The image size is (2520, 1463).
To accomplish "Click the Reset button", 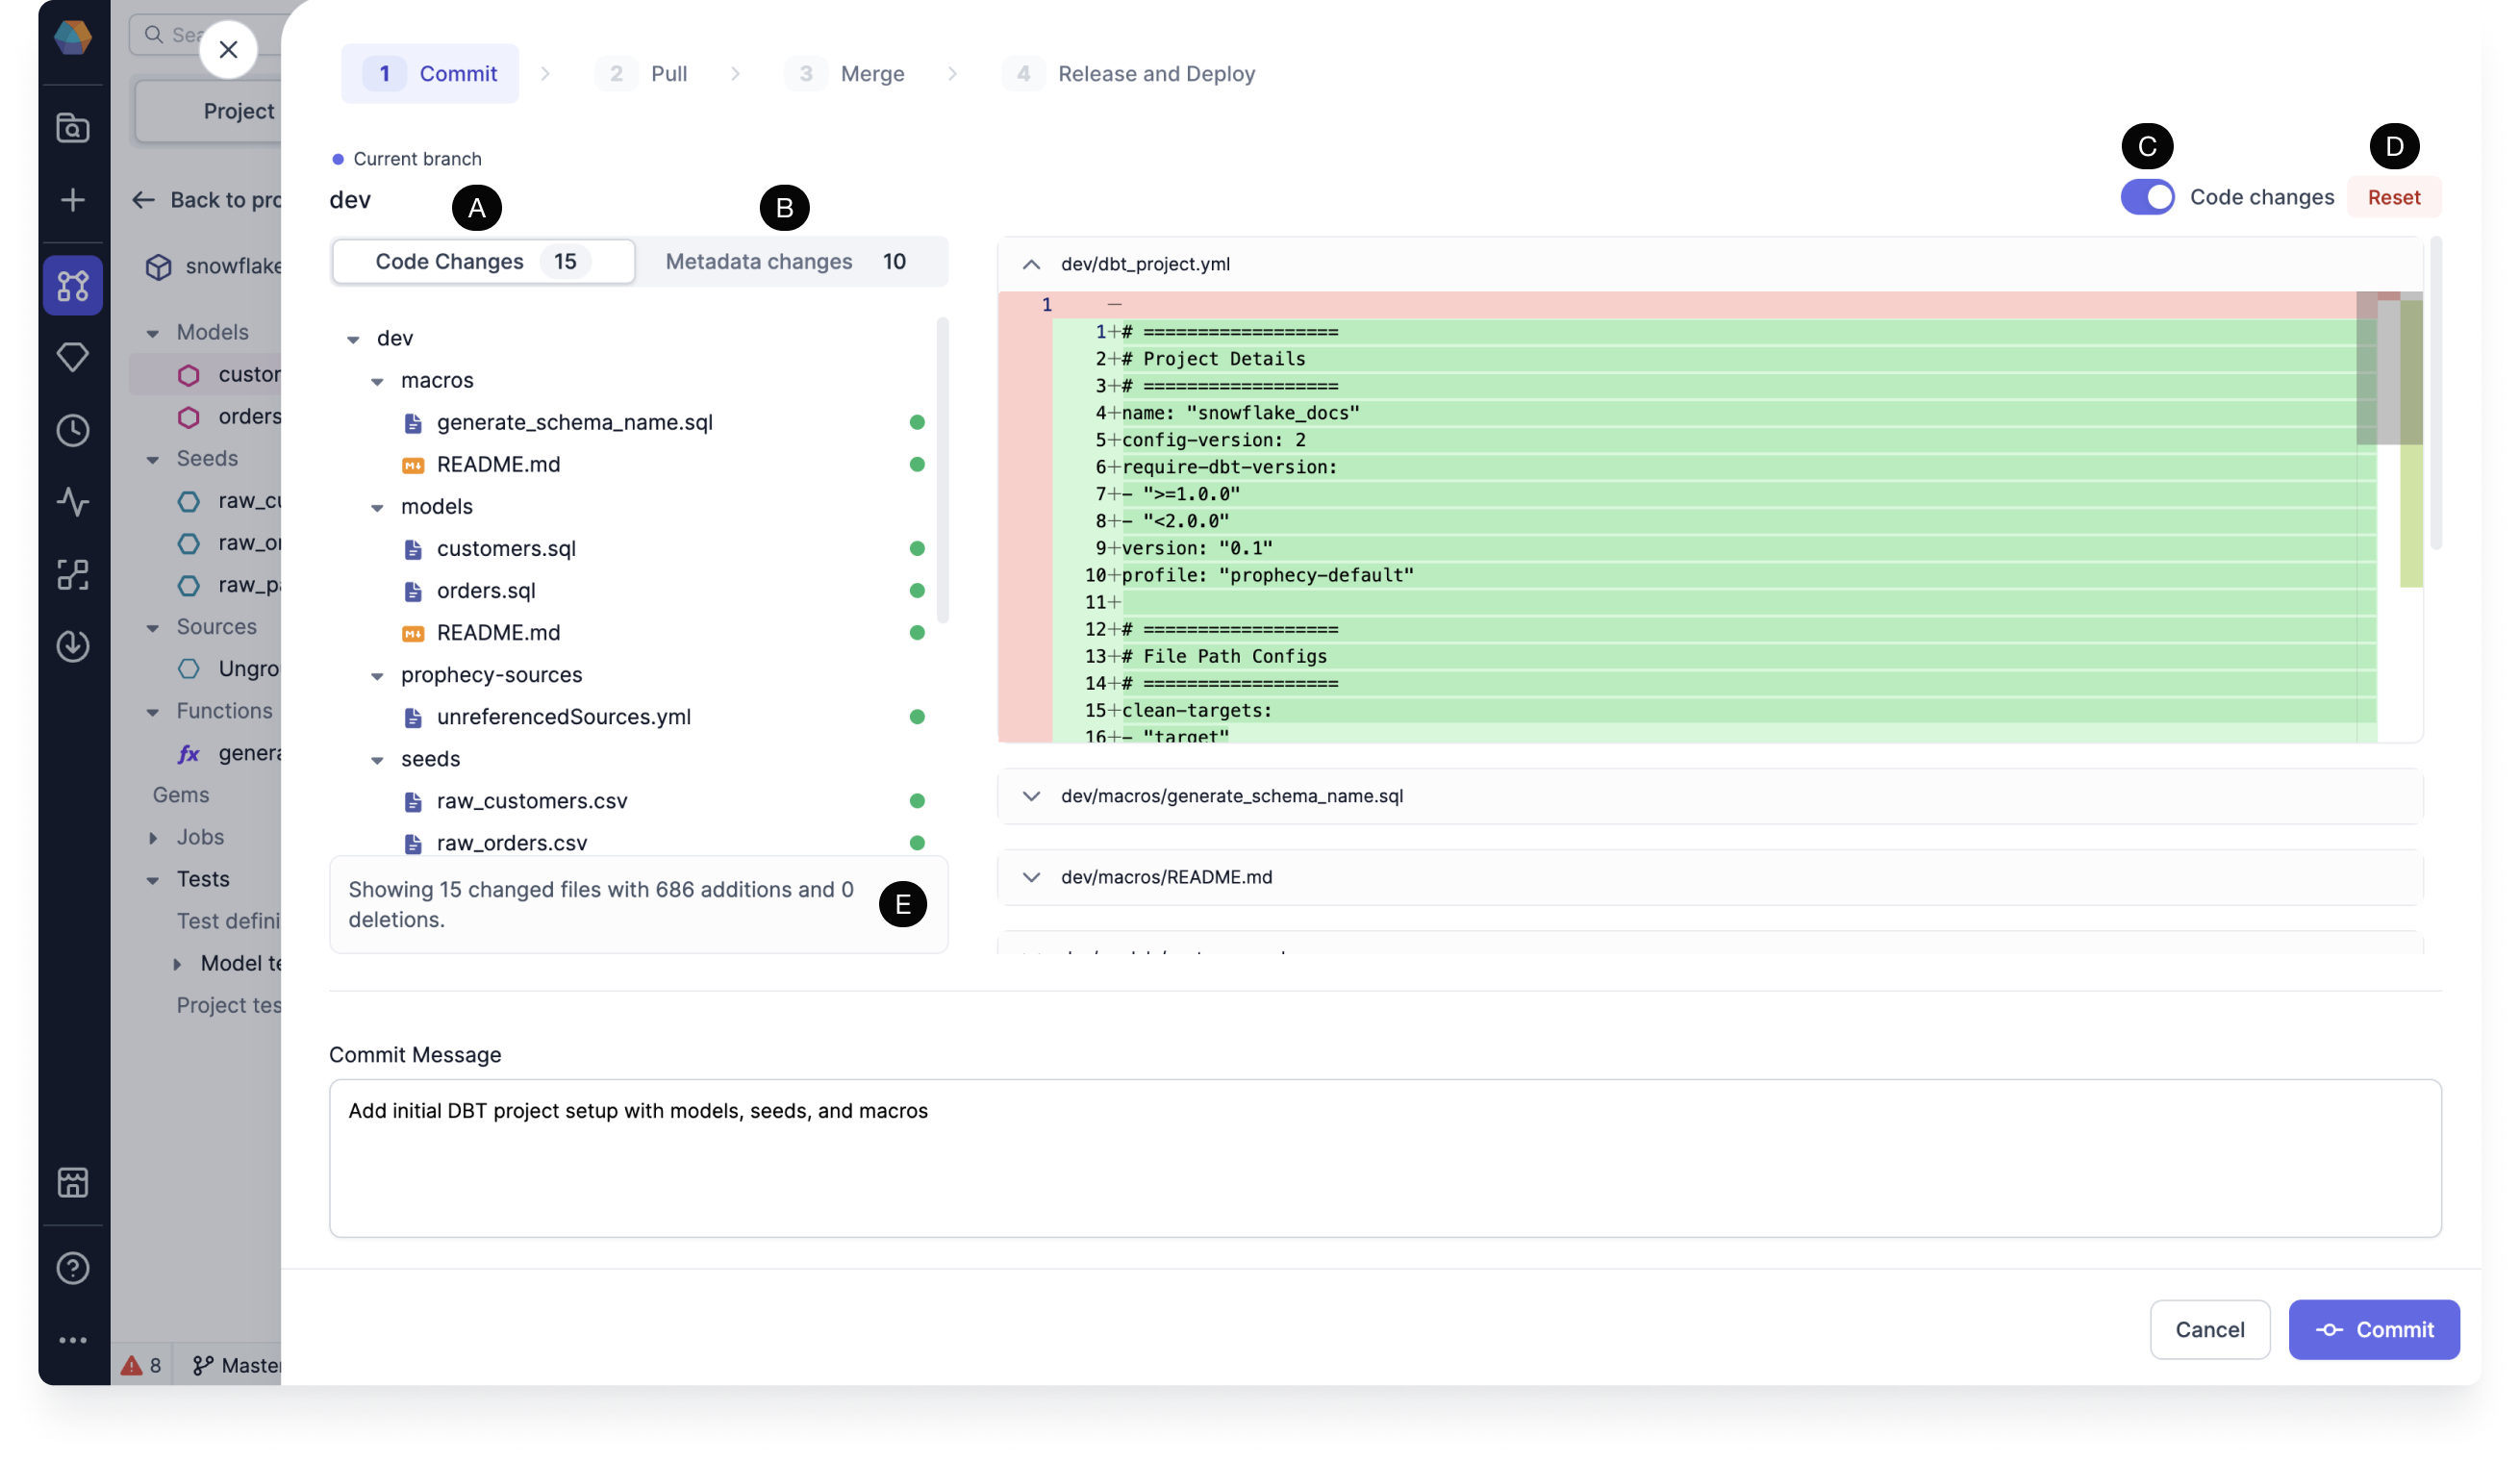I will [x=2393, y=197].
